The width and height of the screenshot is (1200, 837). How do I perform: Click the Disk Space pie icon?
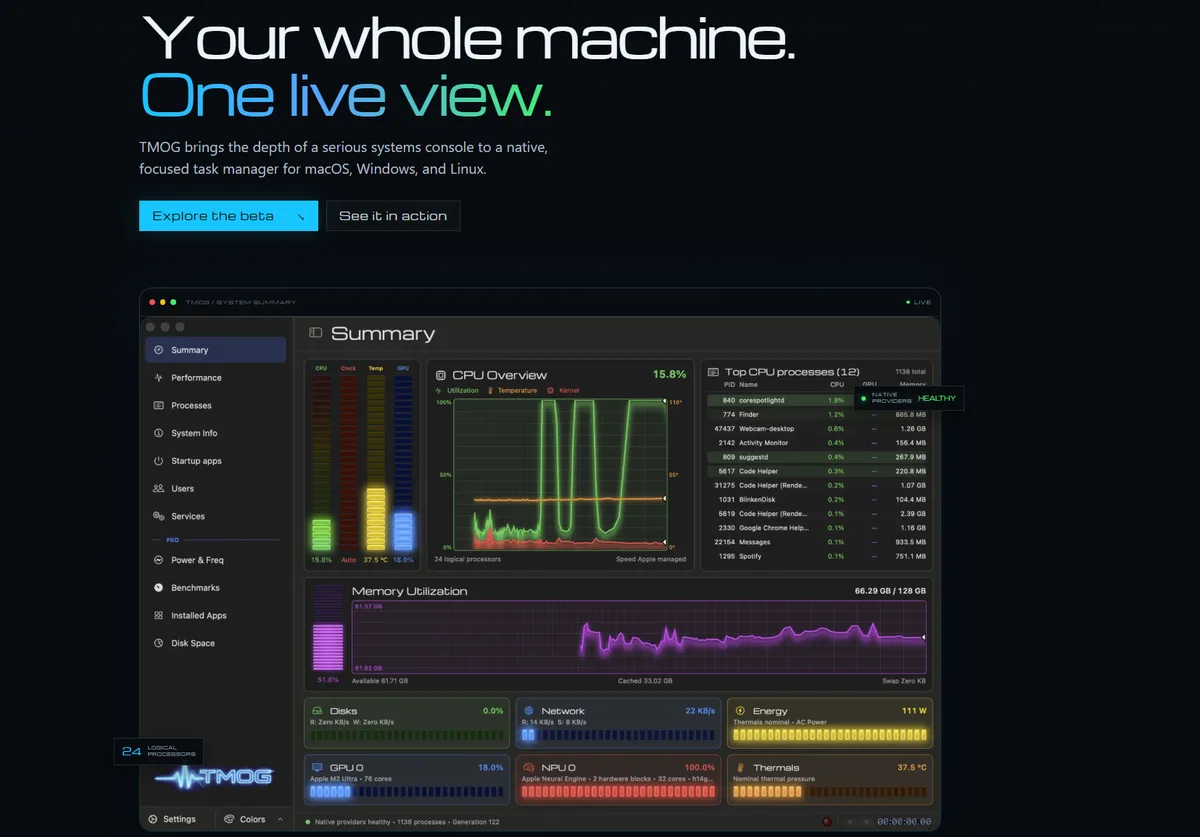pyautogui.click(x=159, y=643)
